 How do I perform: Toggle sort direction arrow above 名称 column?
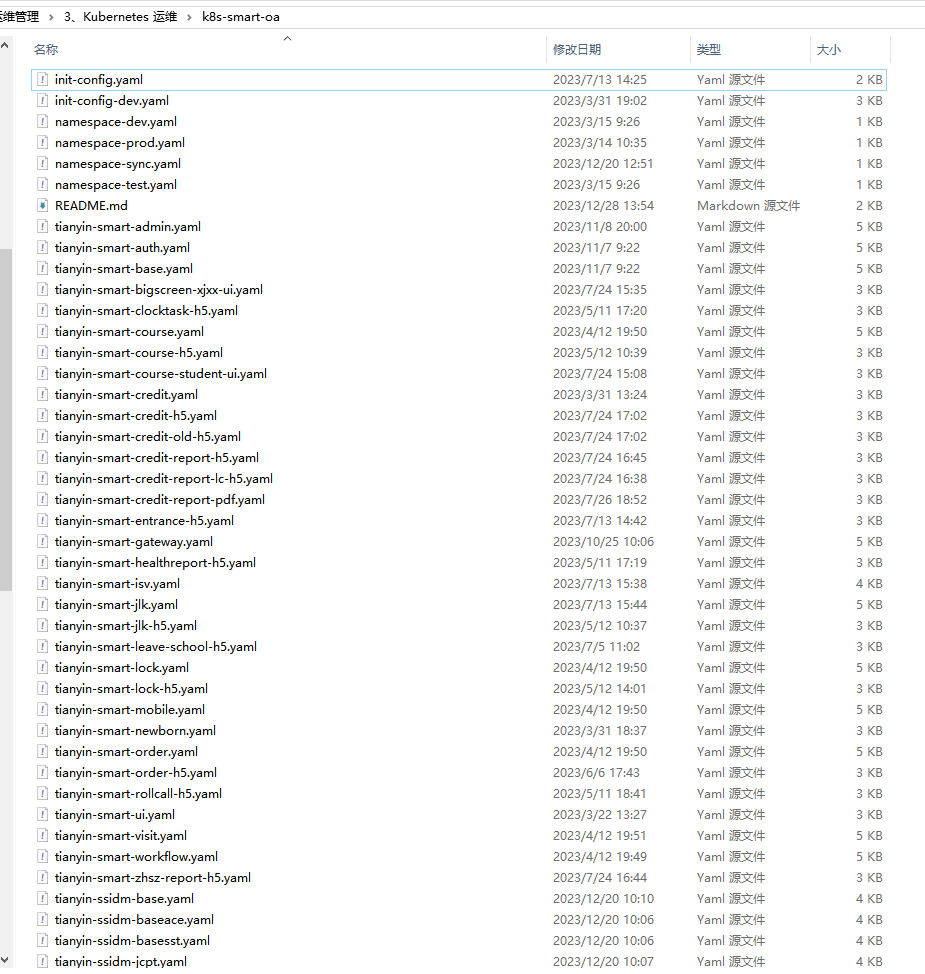pos(288,39)
